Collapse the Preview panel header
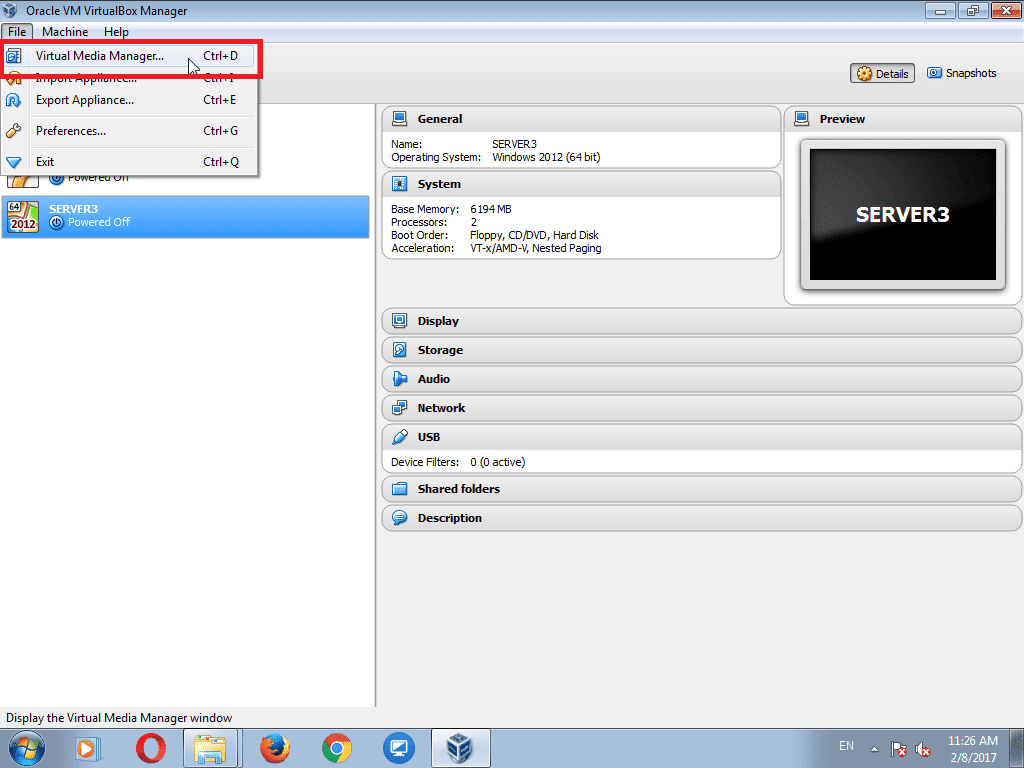Image resolution: width=1024 pixels, height=768 pixels. (903, 119)
